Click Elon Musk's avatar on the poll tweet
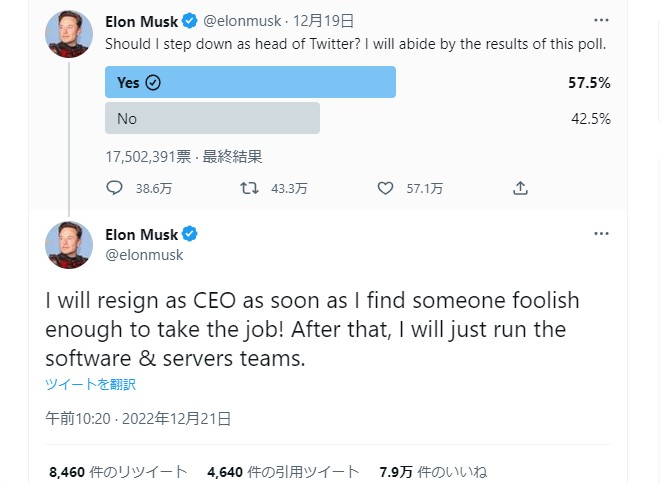This screenshot has width=660, height=484. [69, 34]
